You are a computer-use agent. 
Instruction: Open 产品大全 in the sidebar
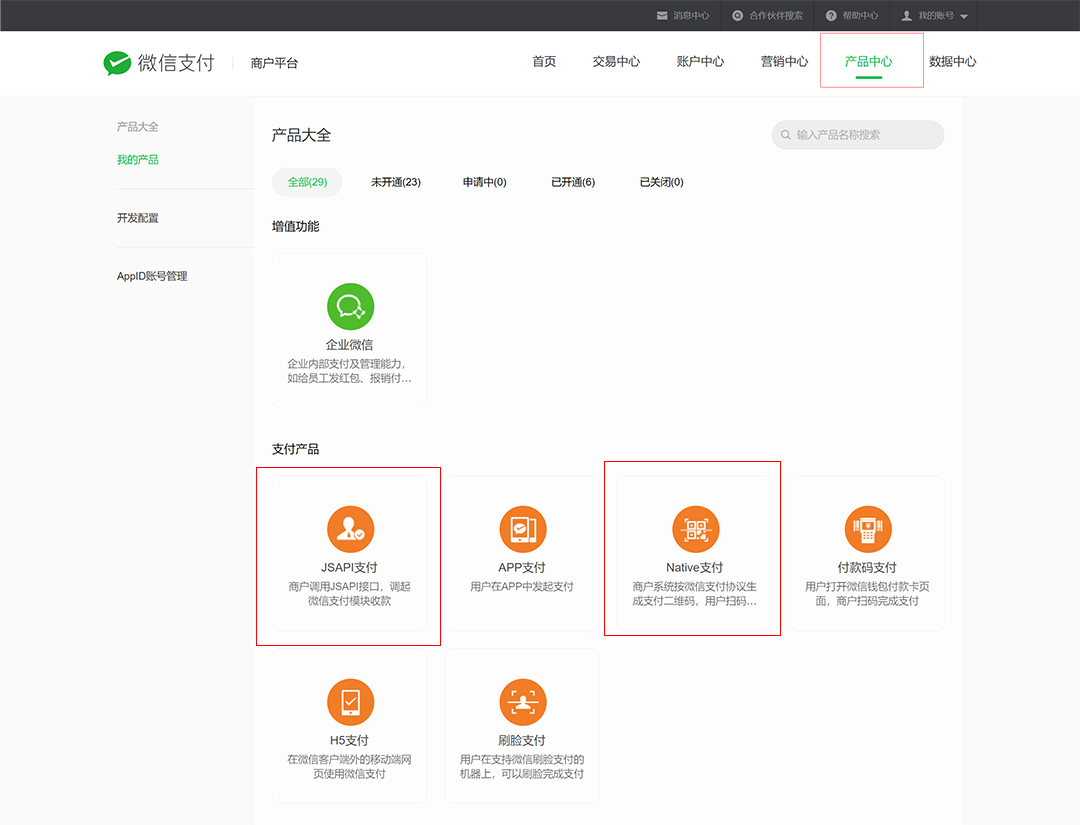[x=138, y=127]
